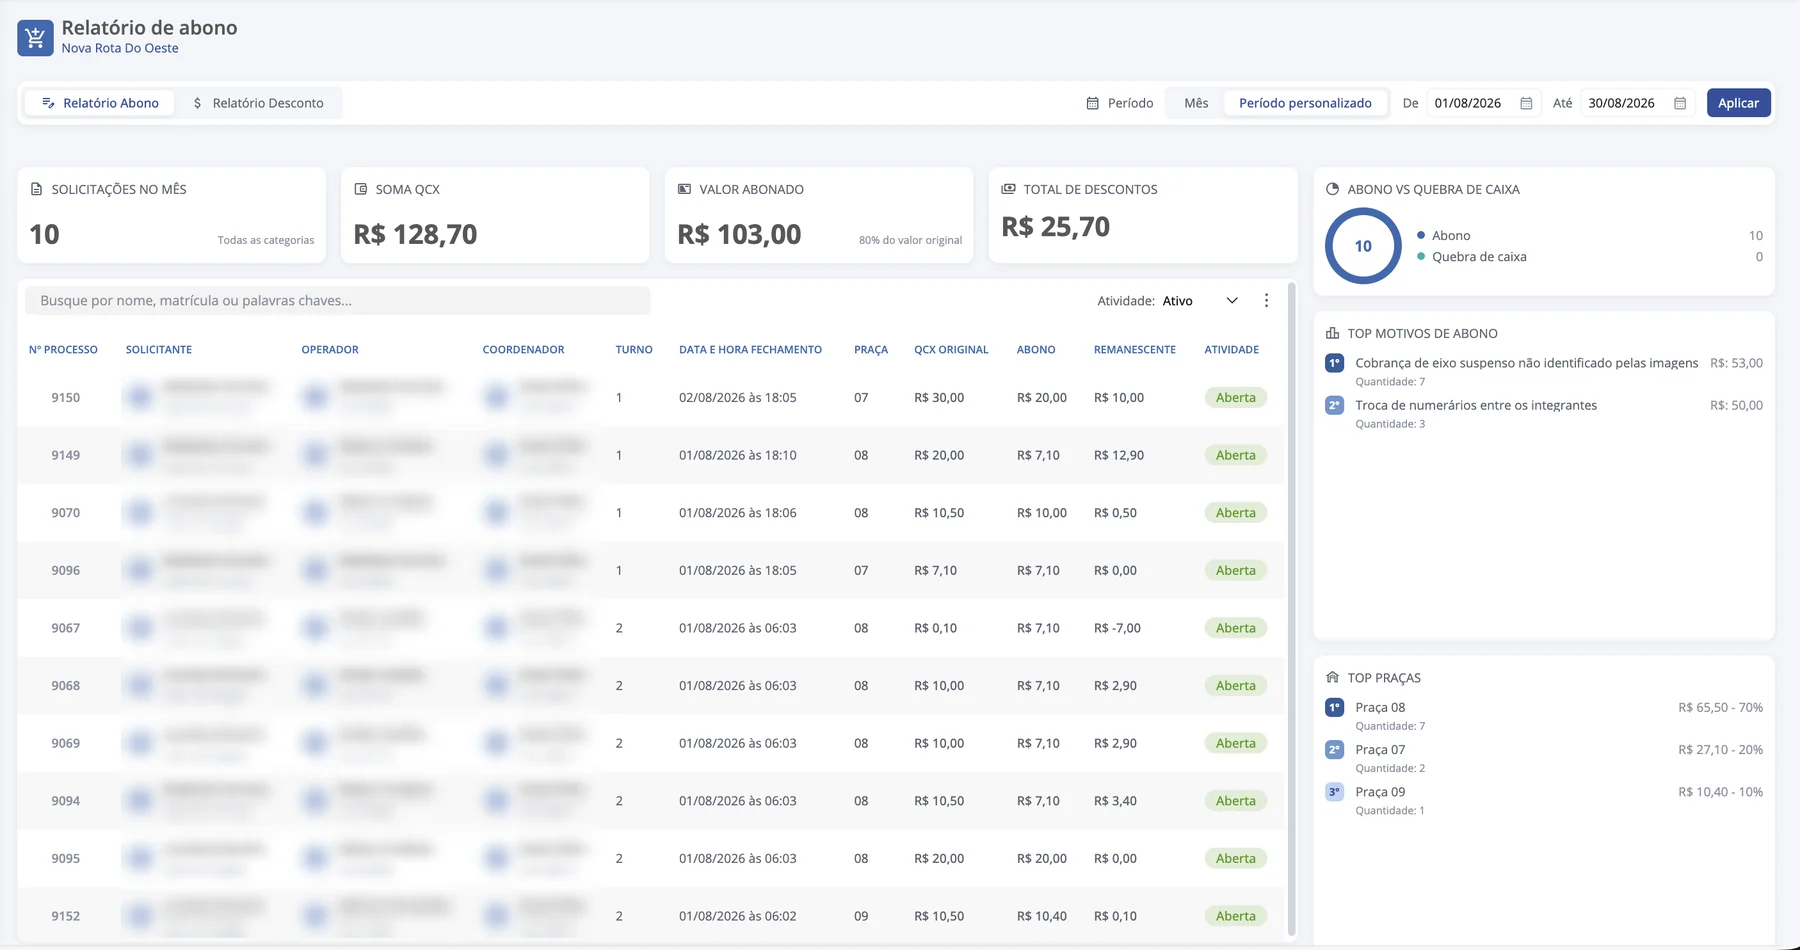Open calendar icon in De date field

1526,103
